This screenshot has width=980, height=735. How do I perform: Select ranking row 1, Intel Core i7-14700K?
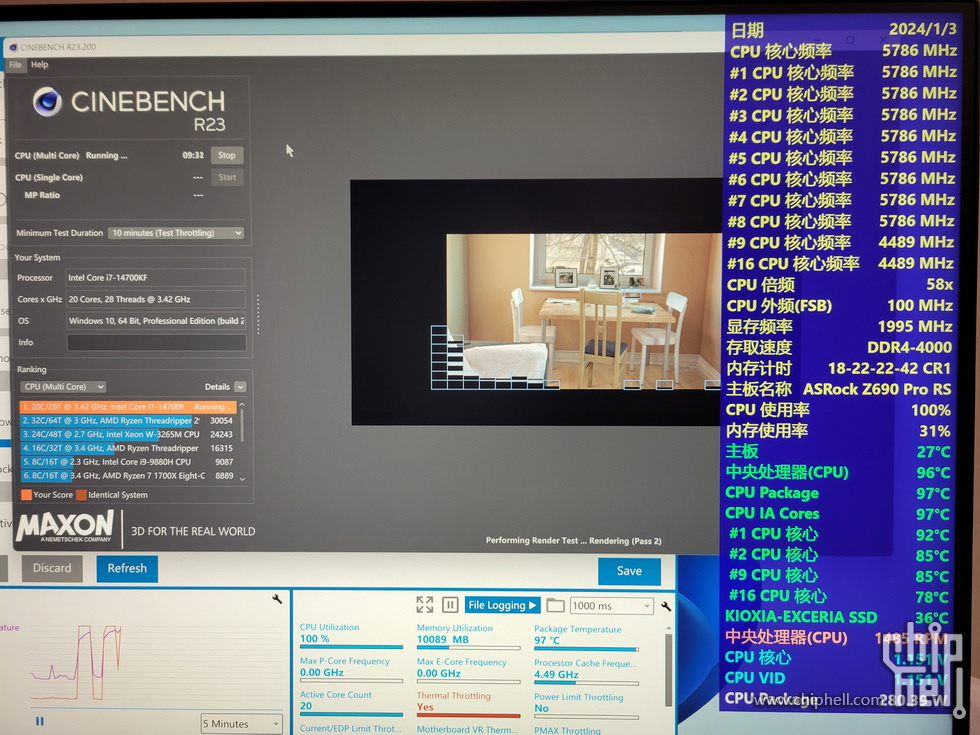[128, 407]
